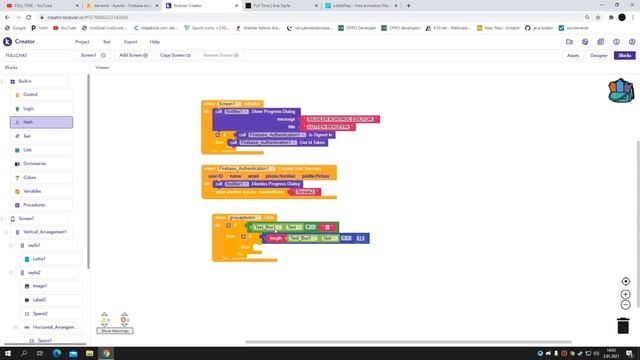Click the trash can in the workspace
Image resolution: width=640 pixels, height=360 pixels.
623,325
